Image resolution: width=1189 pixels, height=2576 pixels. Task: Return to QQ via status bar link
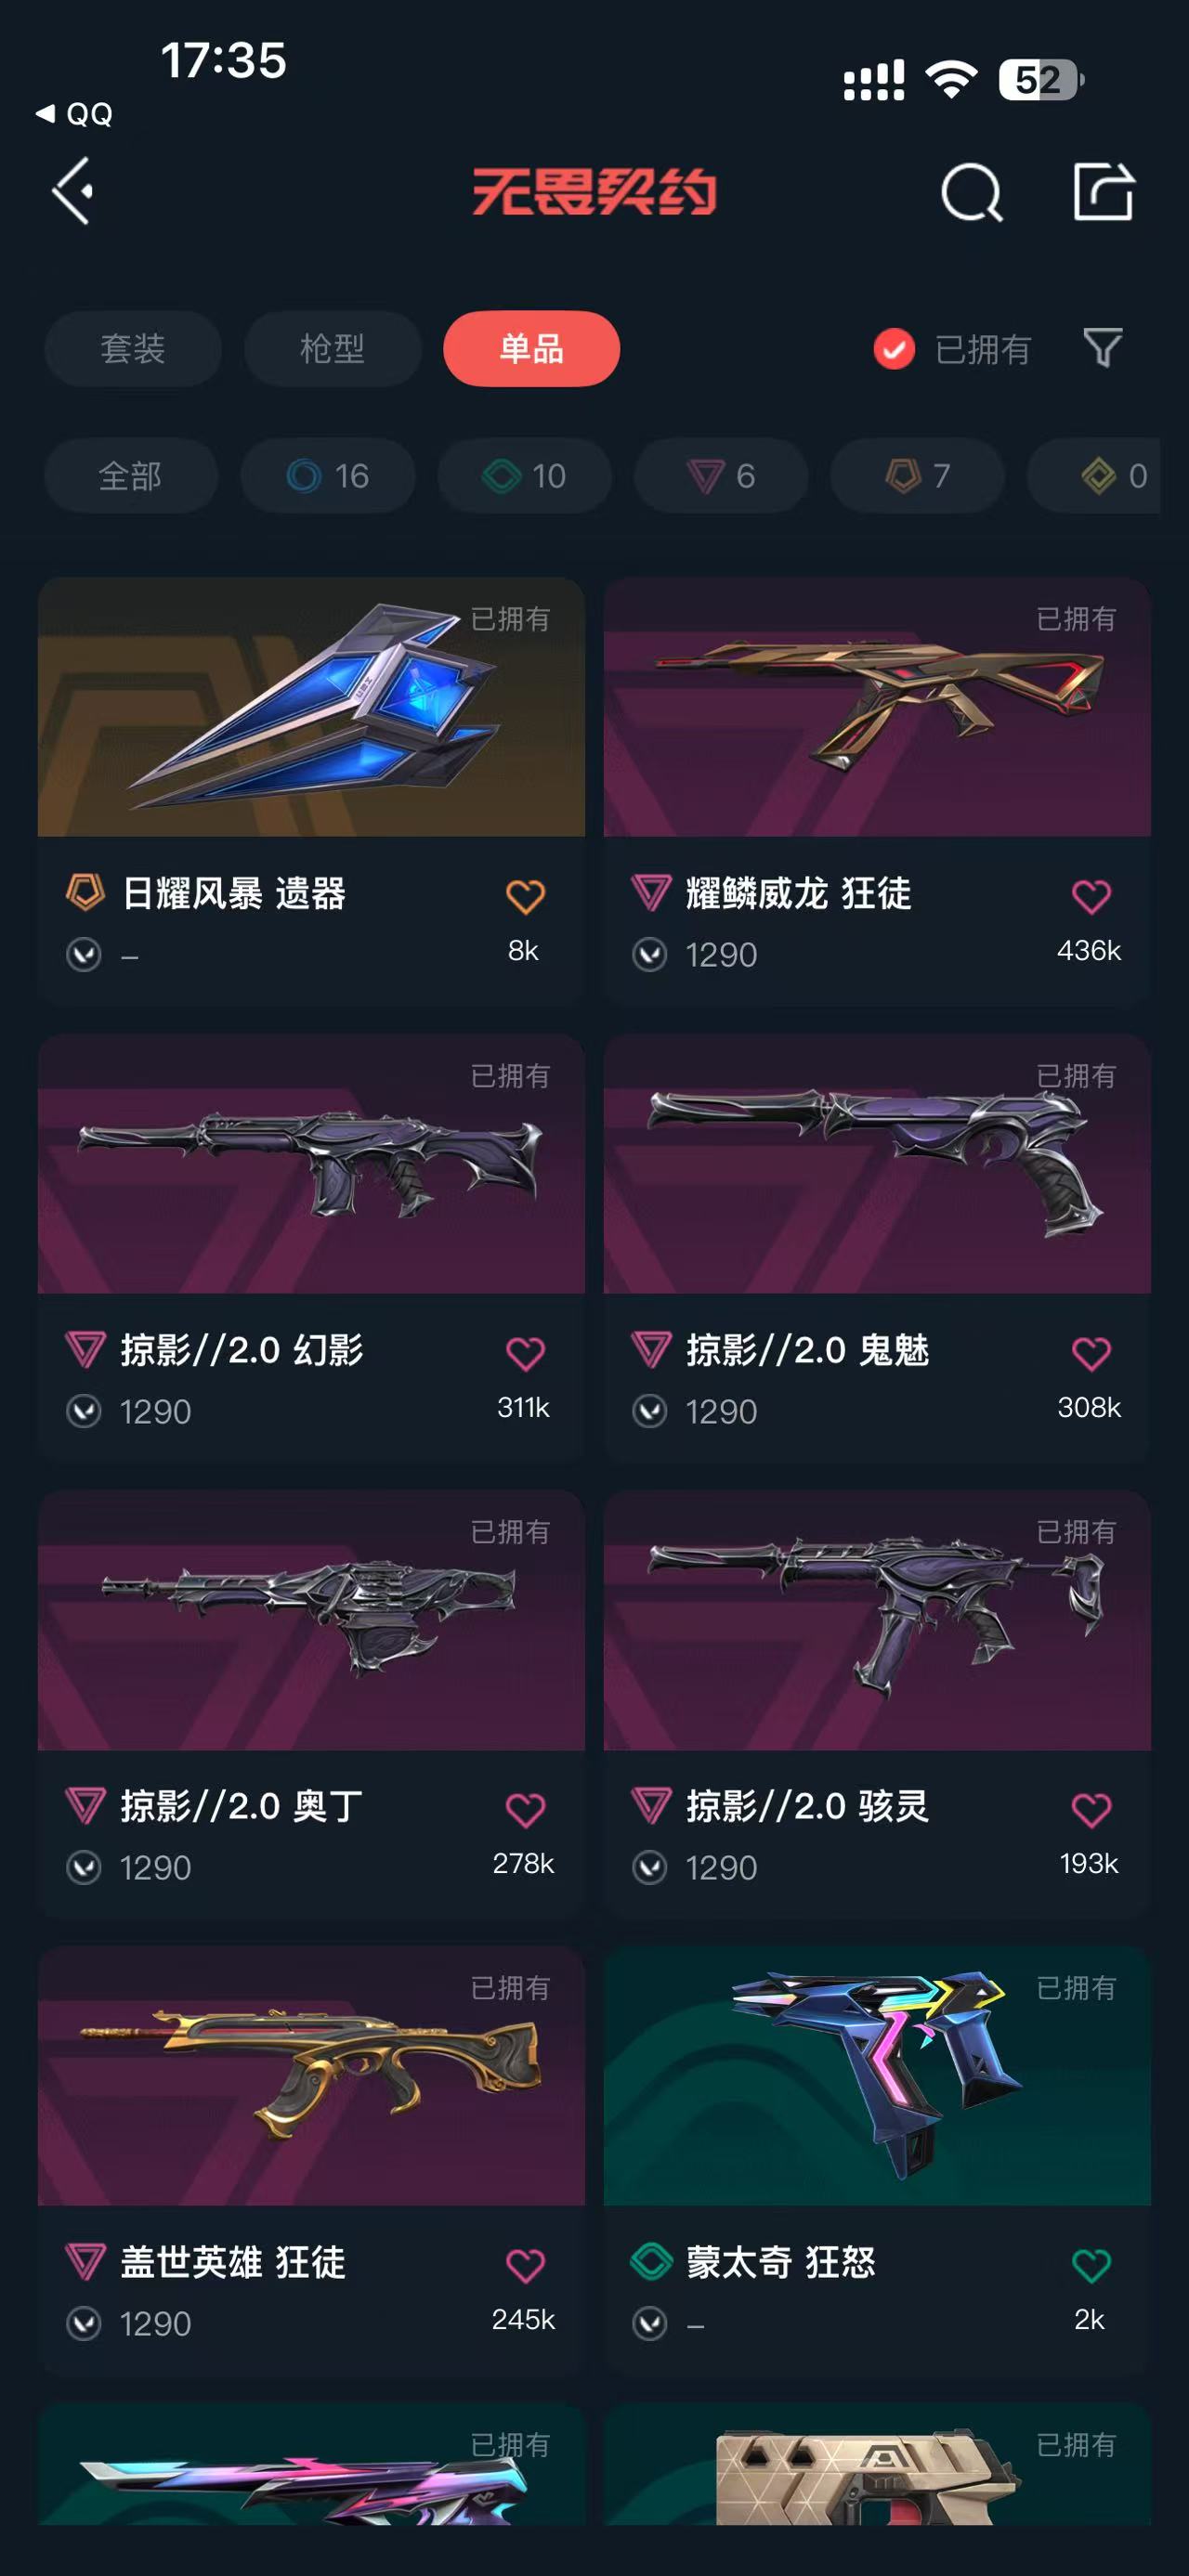click(75, 114)
